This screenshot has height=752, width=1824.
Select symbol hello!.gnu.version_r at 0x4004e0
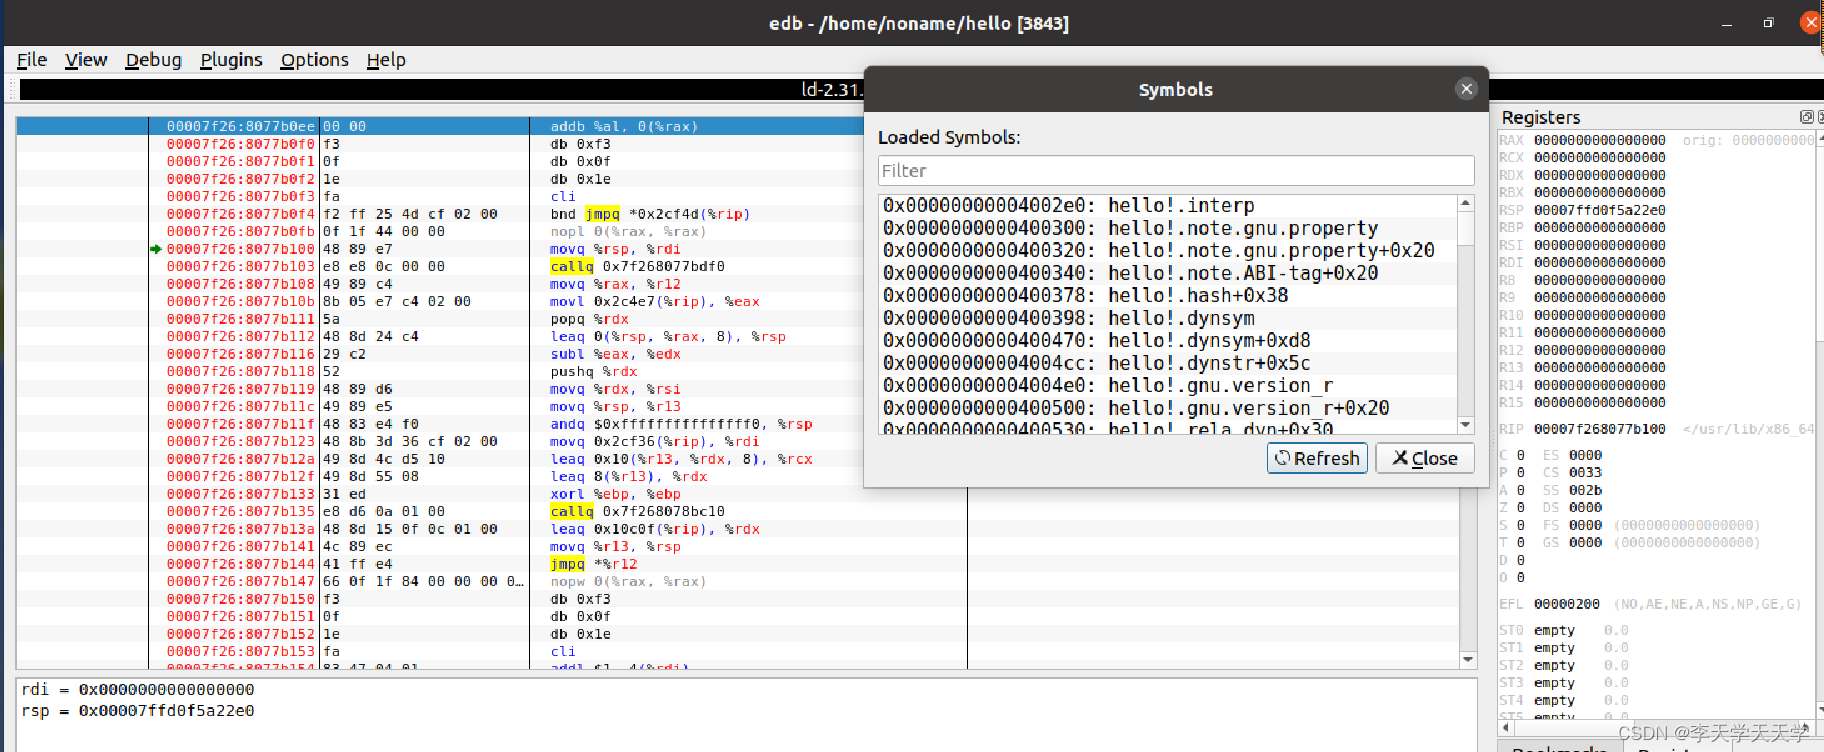[x=1168, y=385]
